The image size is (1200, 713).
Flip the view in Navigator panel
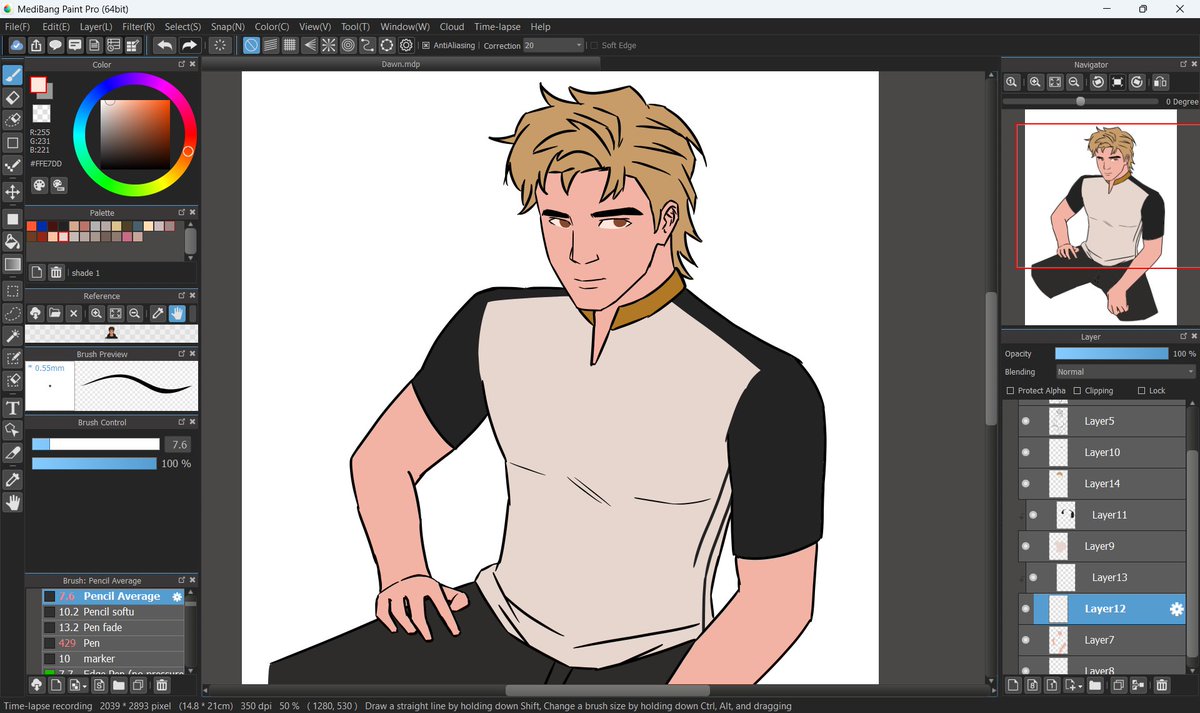(1160, 82)
